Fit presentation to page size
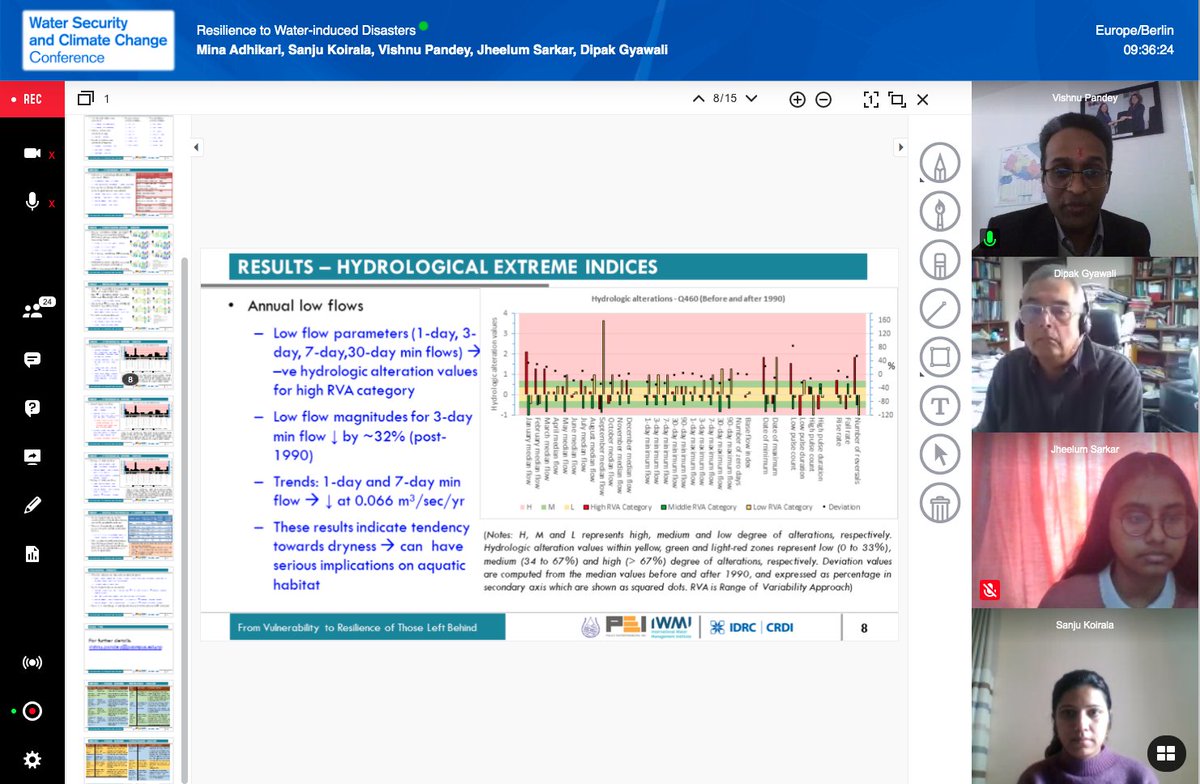The image size is (1200, 784). coord(871,99)
